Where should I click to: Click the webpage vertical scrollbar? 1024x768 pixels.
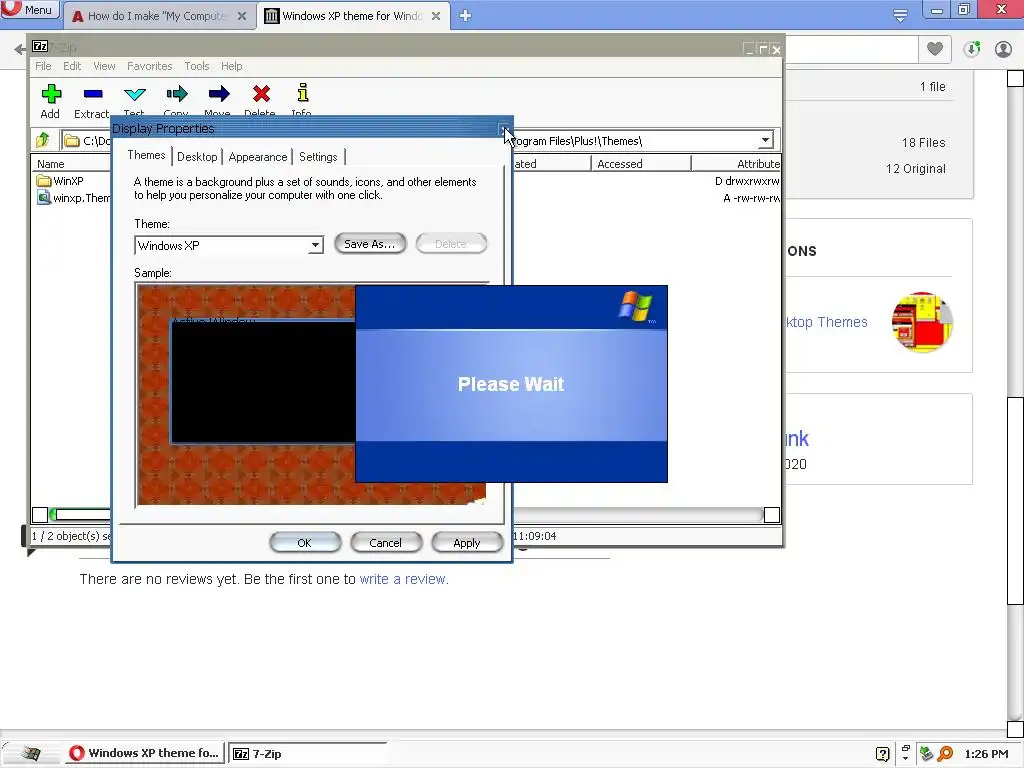pos(1016,500)
